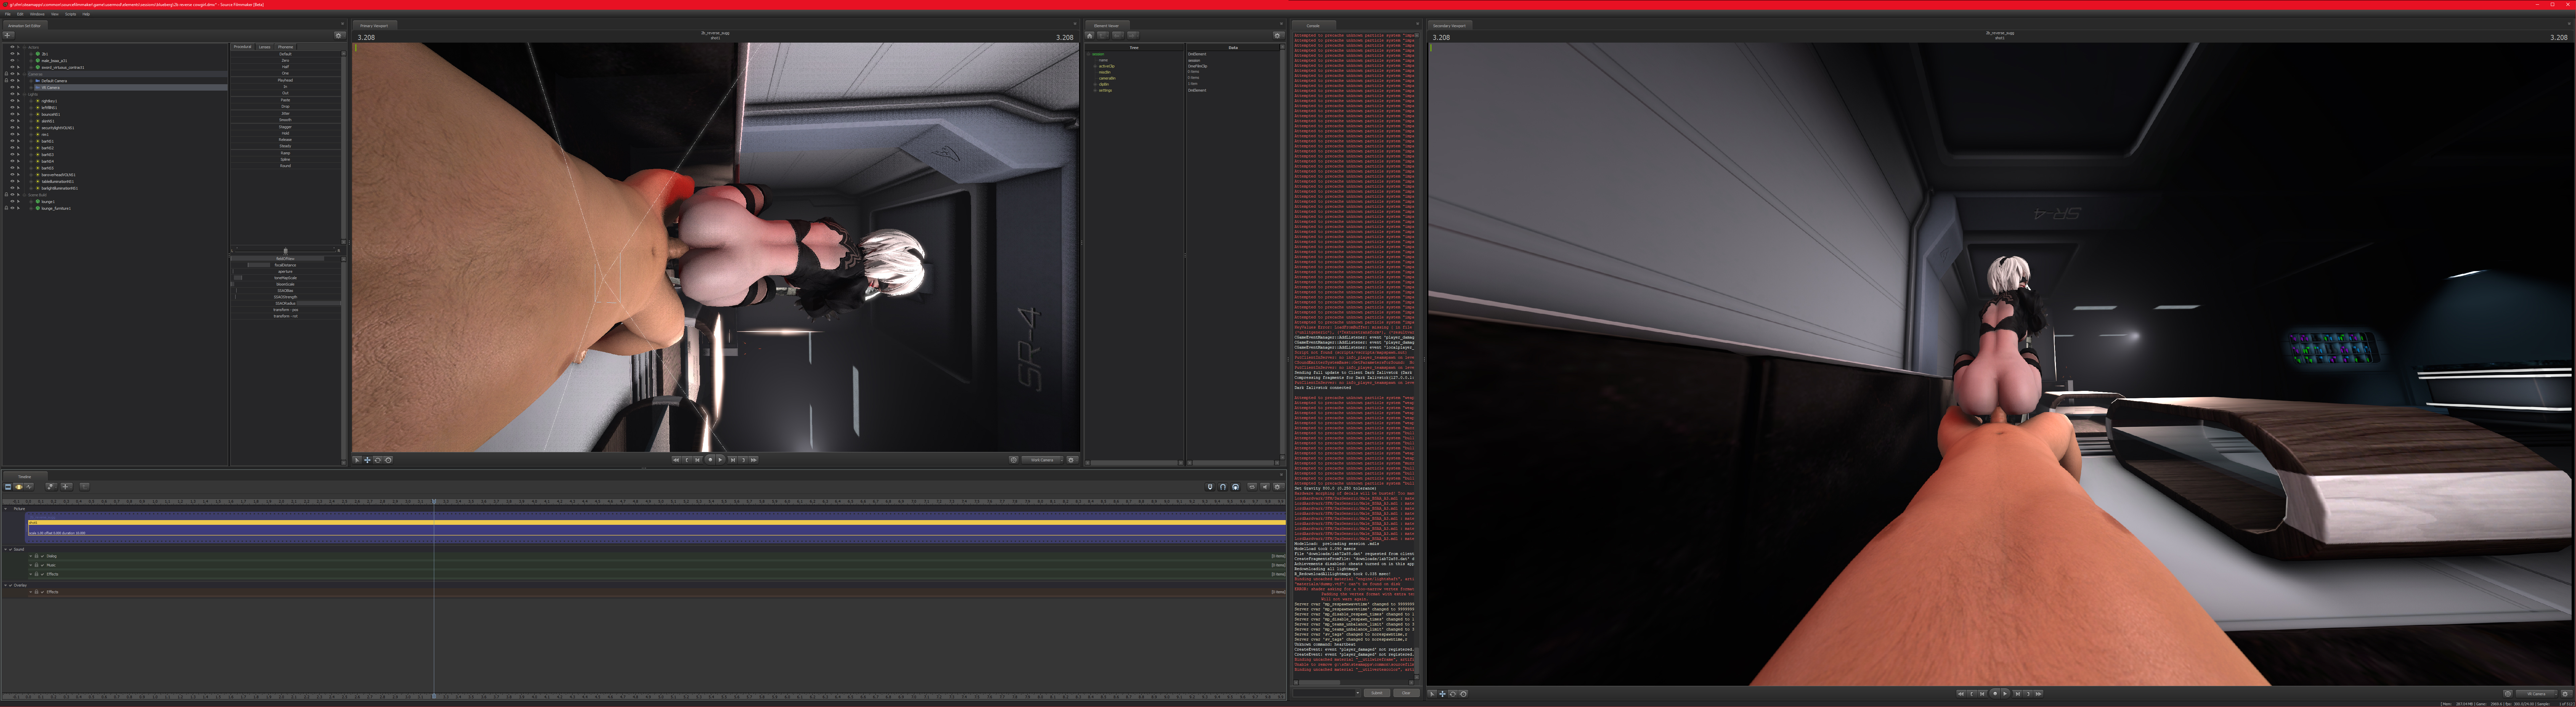This screenshot has width=2576, height=707.
Task: Open the File menu
Action: point(8,14)
